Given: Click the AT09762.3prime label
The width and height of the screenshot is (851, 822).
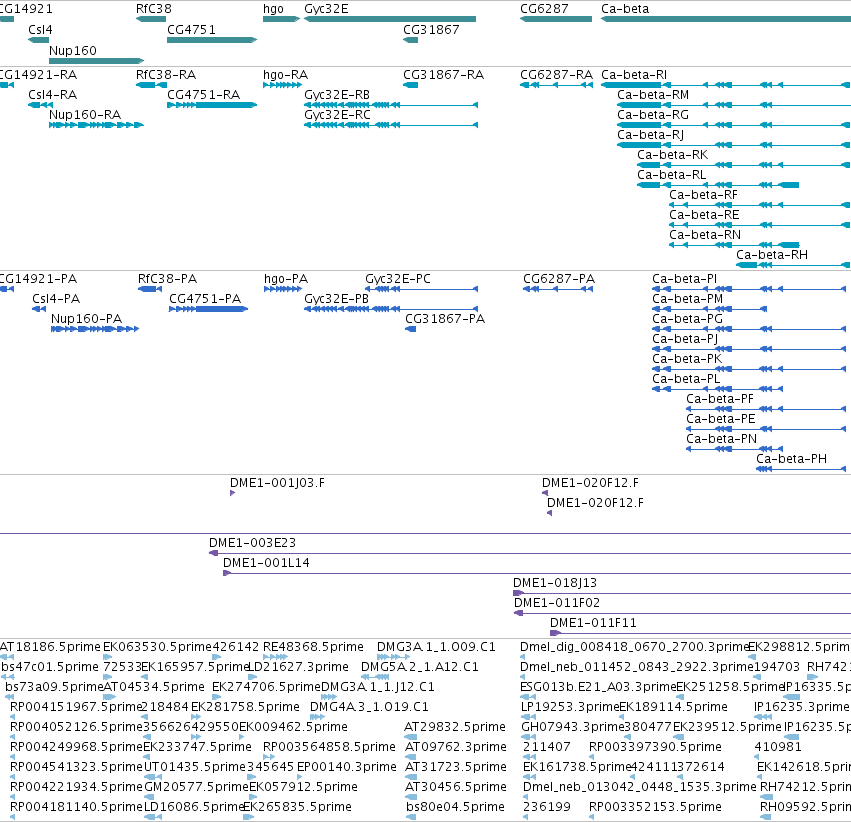Looking at the screenshot, I should [456, 747].
